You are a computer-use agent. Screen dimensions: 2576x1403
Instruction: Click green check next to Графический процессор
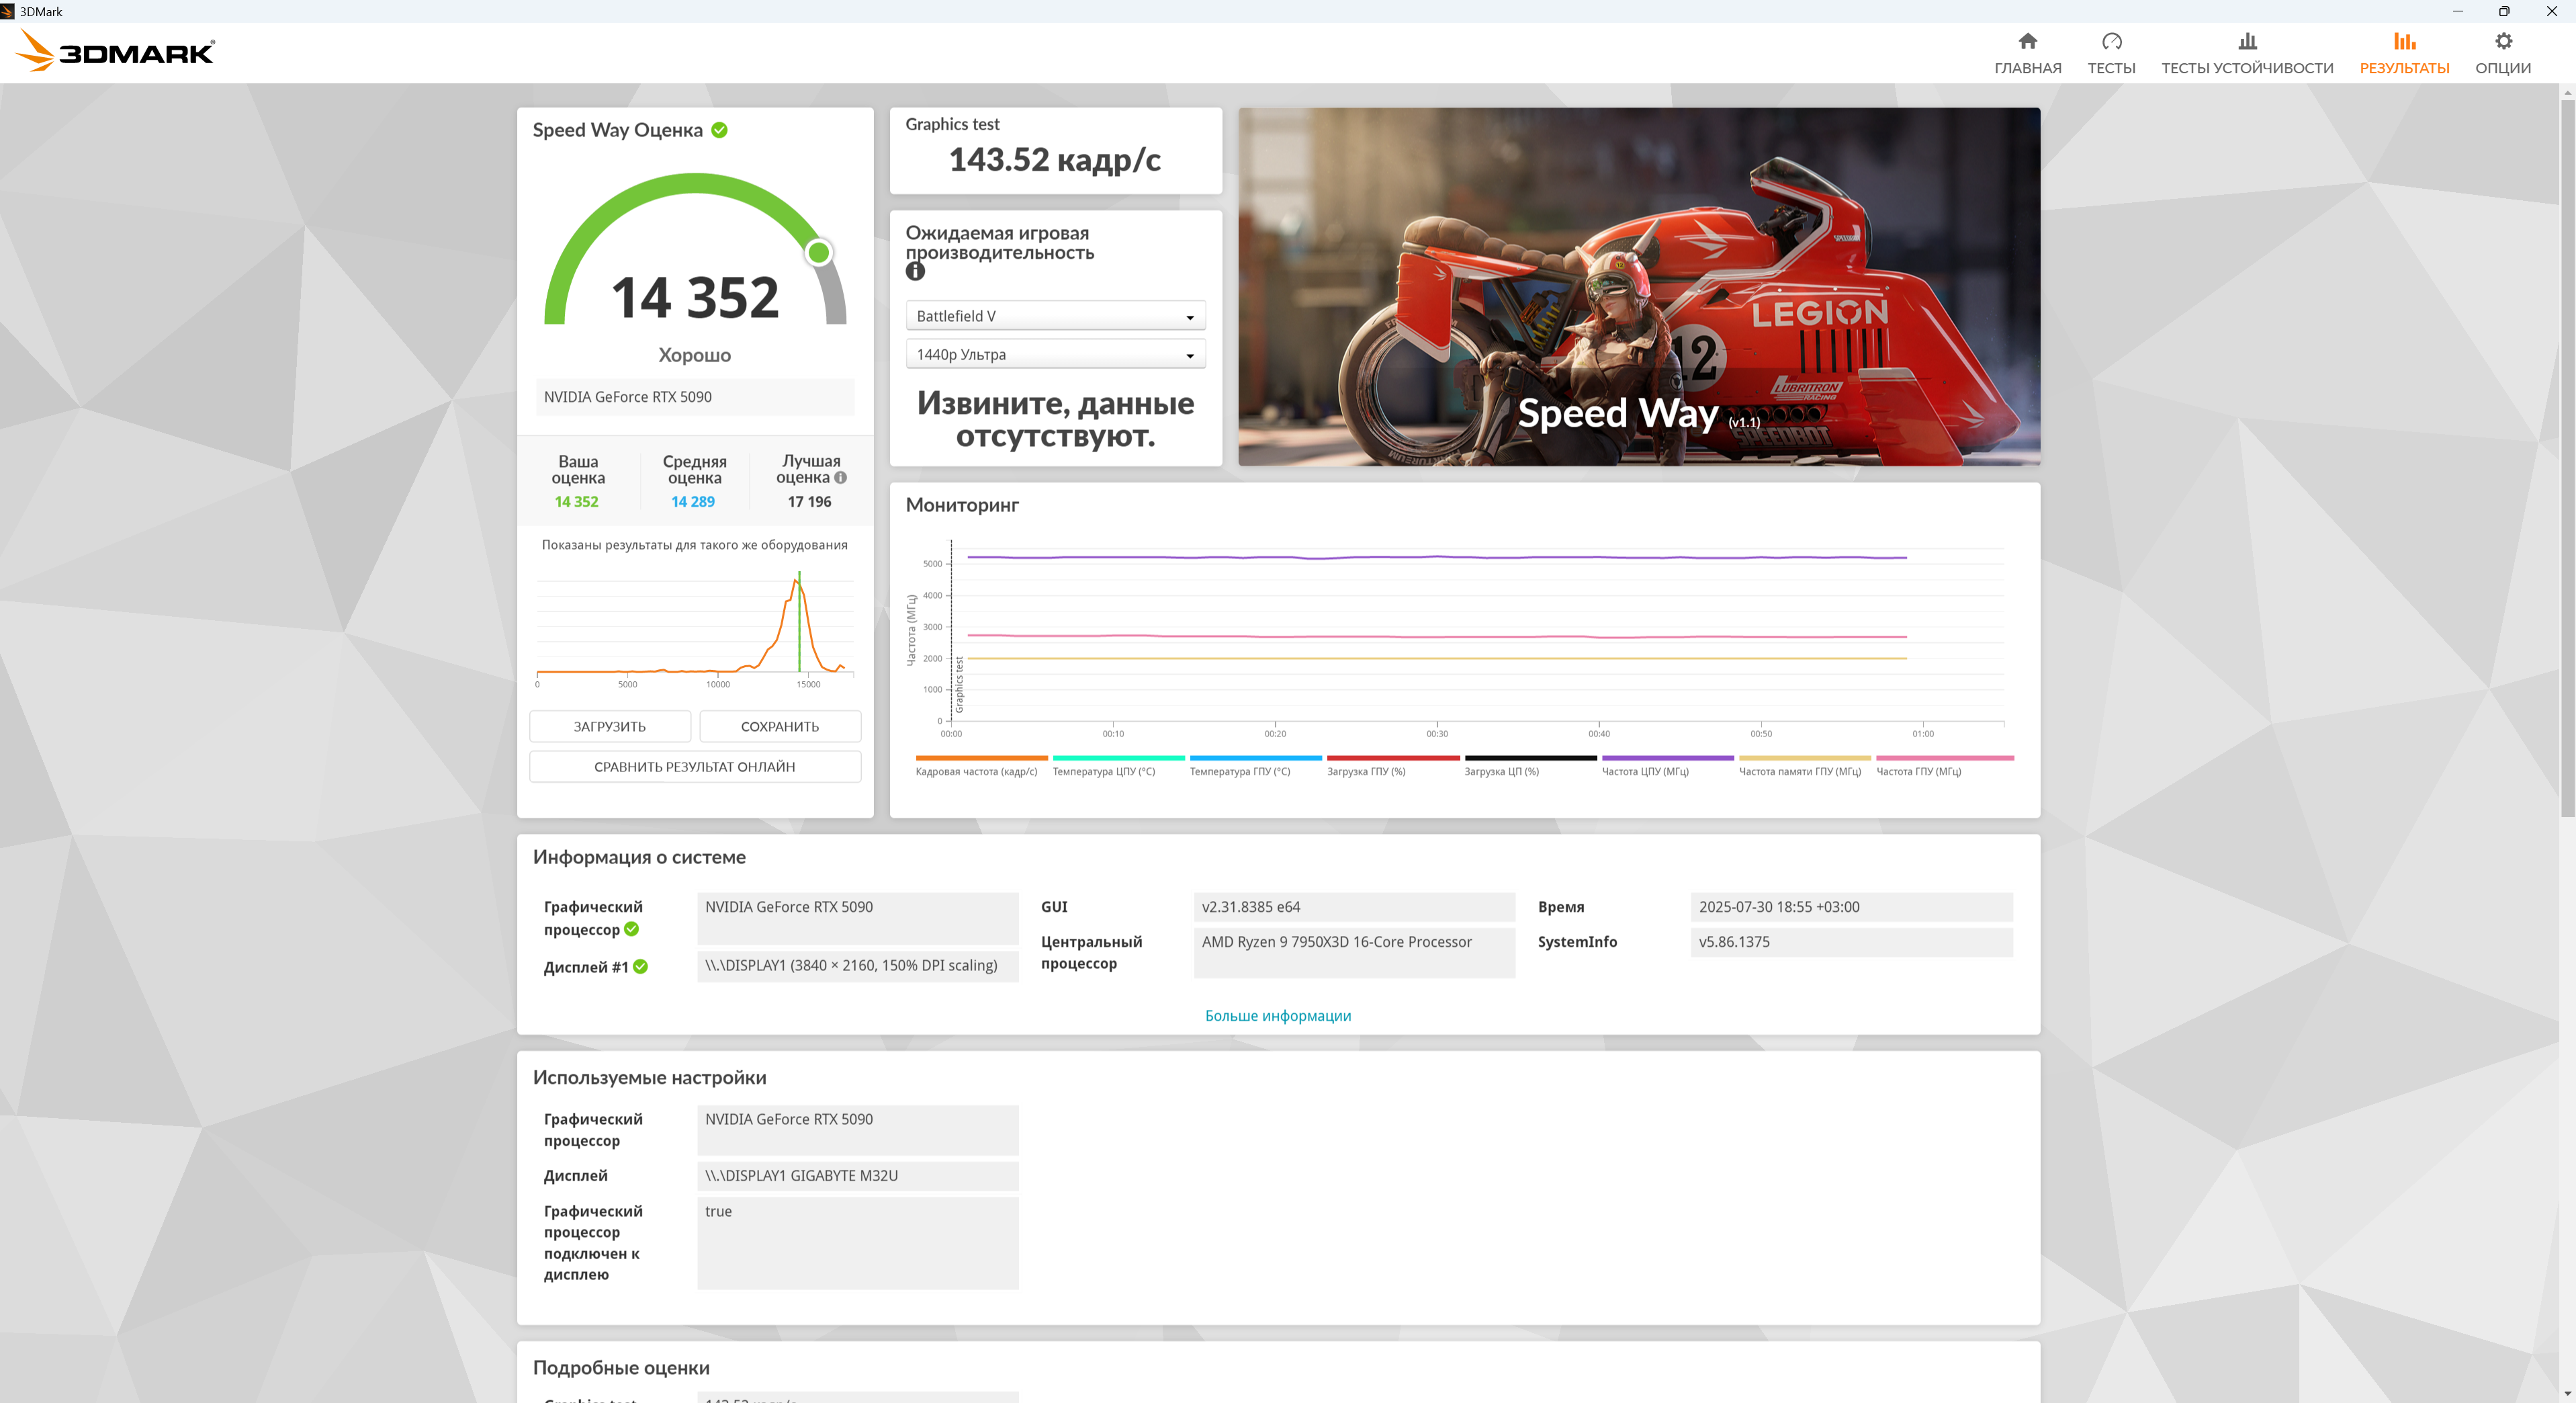click(631, 929)
